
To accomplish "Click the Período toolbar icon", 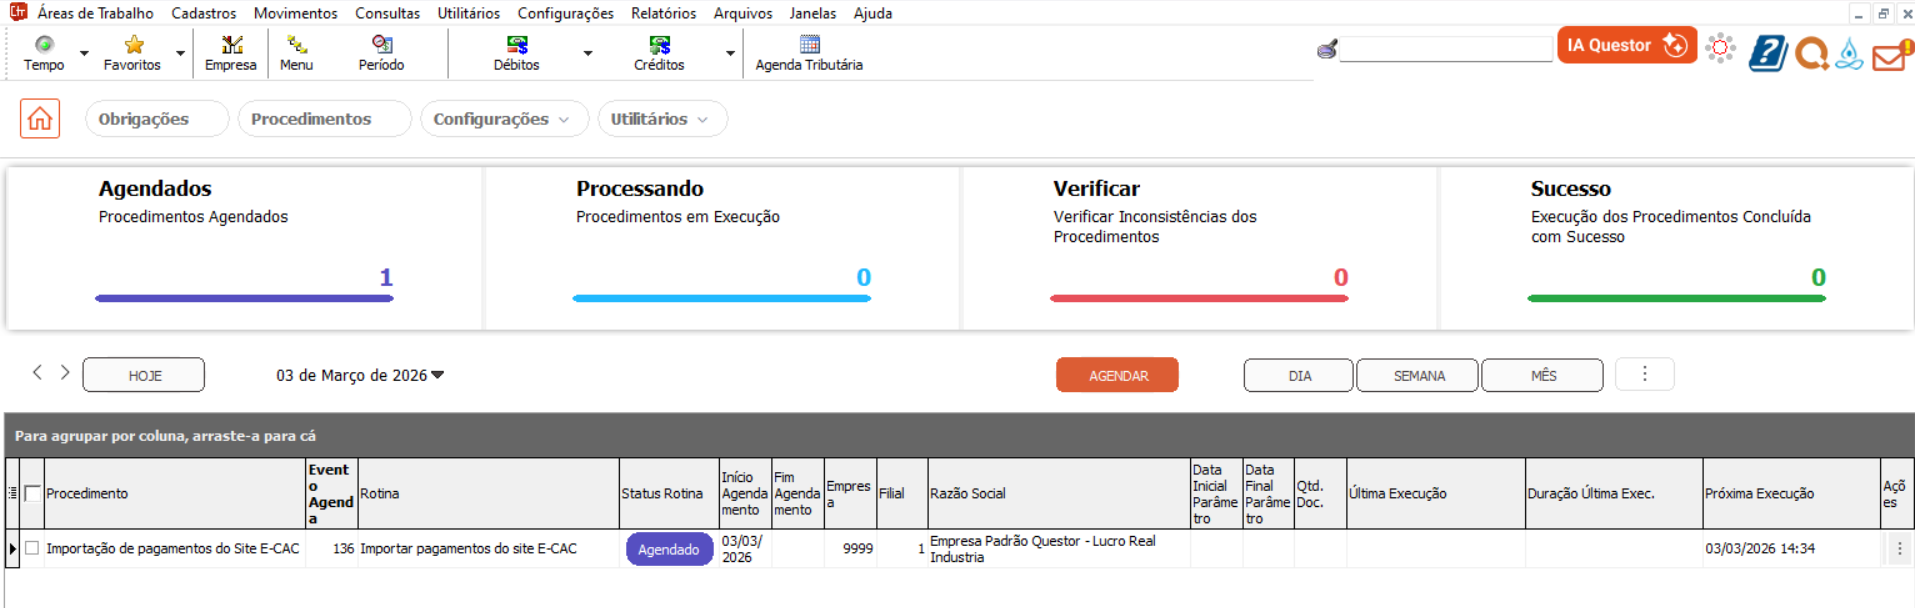I will 381,45.
